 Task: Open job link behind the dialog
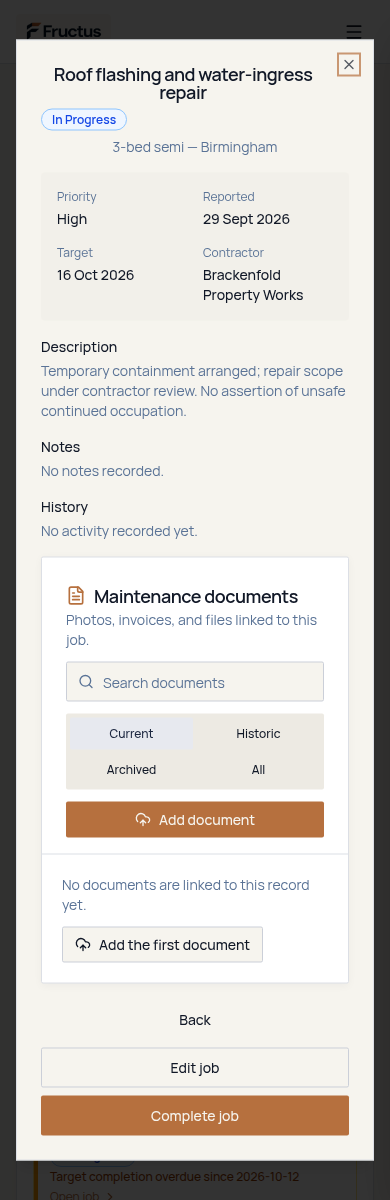[81, 1195]
